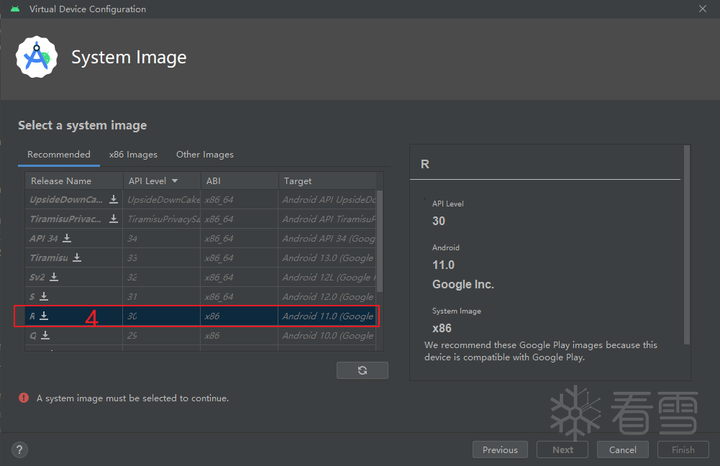720x466 pixels.
Task: Go back with the Previous button
Action: click(x=500, y=449)
